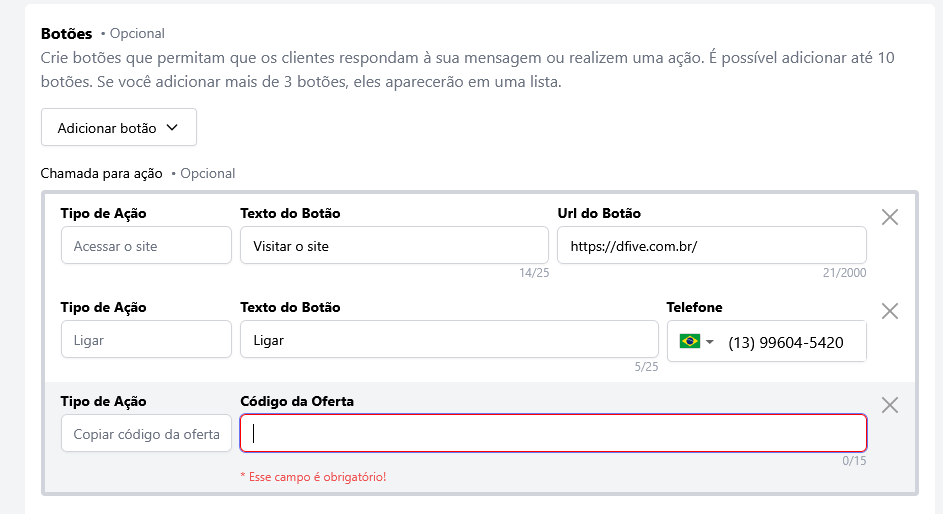
Task: Remove the 'Visitar o site' button row
Action: click(889, 217)
